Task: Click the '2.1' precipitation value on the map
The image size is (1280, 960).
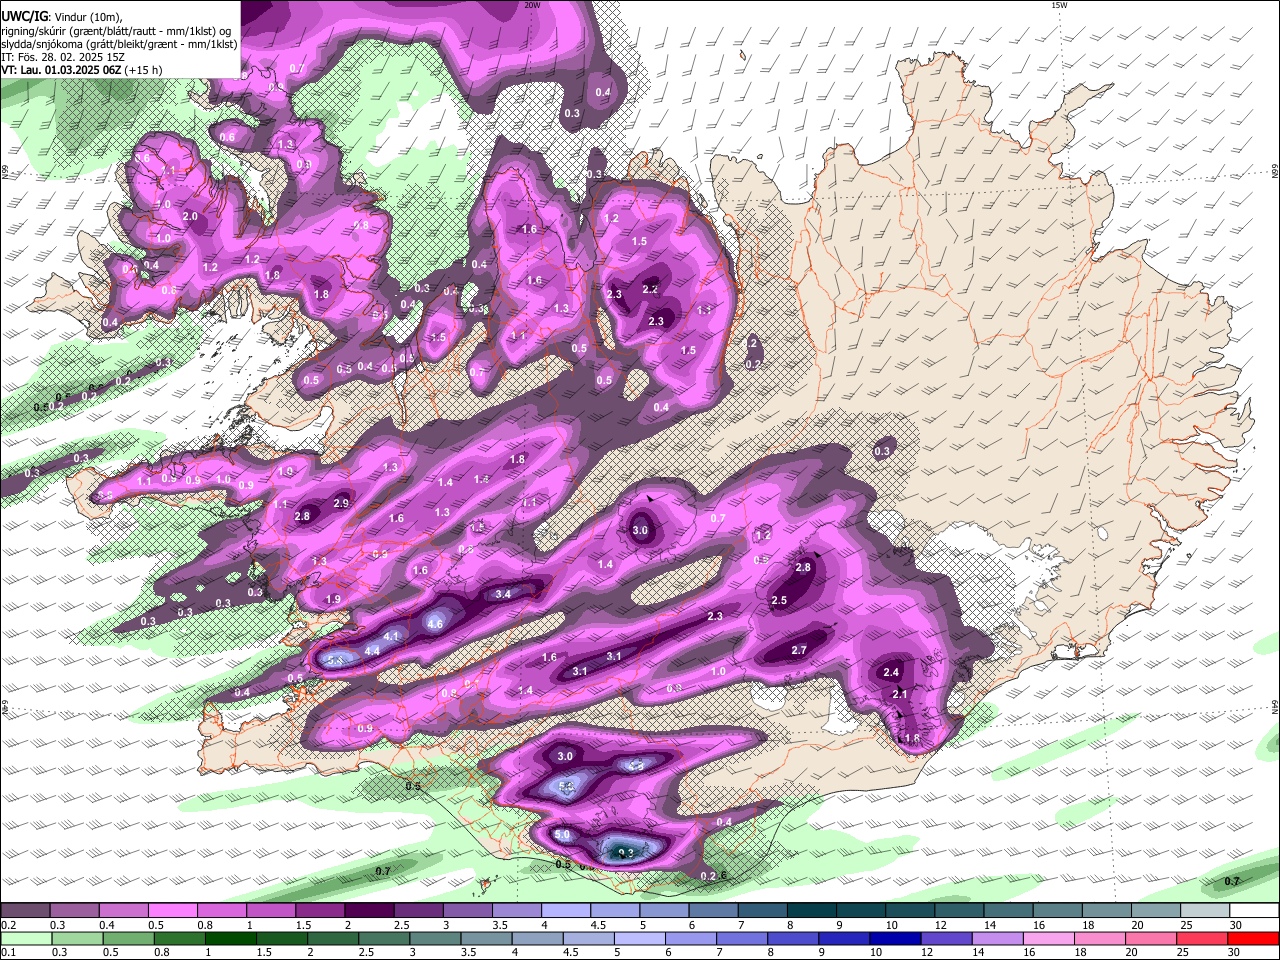Action: point(900,694)
